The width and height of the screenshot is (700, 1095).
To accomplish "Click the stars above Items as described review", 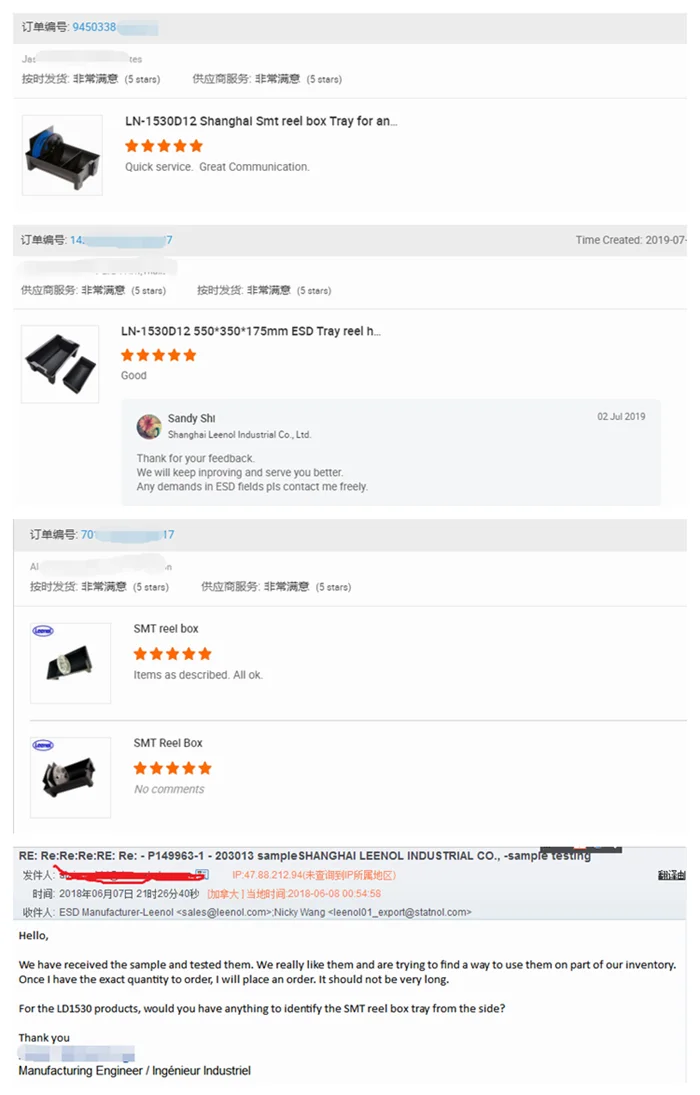I will (173, 654).
